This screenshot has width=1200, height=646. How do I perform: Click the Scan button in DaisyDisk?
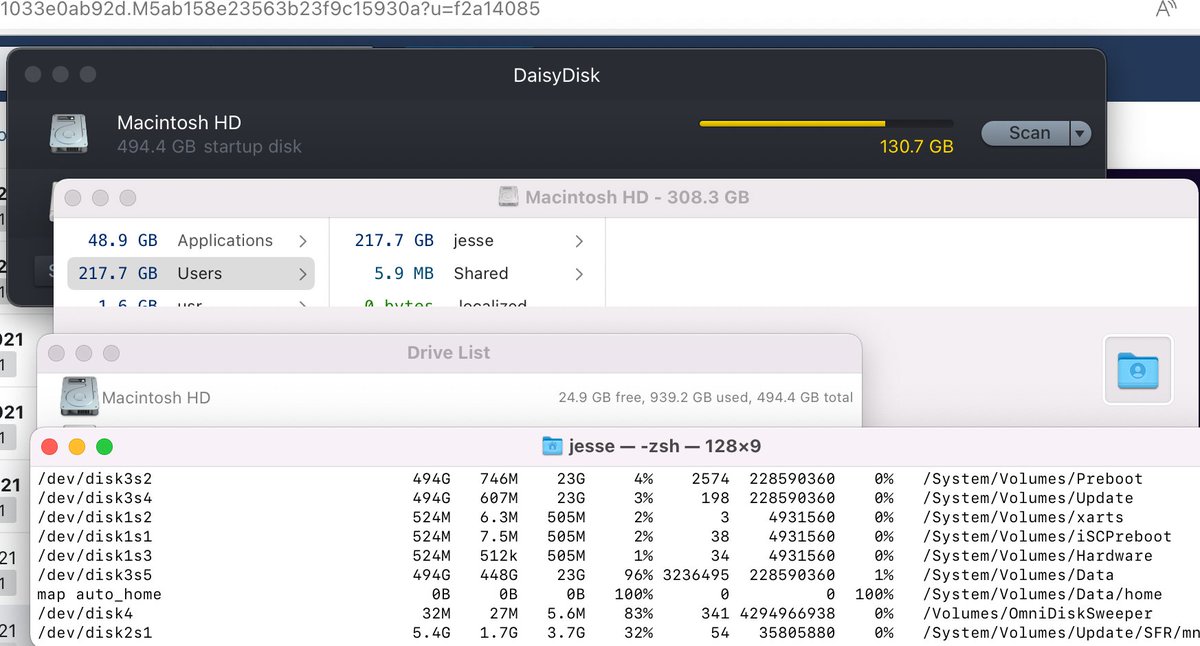(1025, 133)
